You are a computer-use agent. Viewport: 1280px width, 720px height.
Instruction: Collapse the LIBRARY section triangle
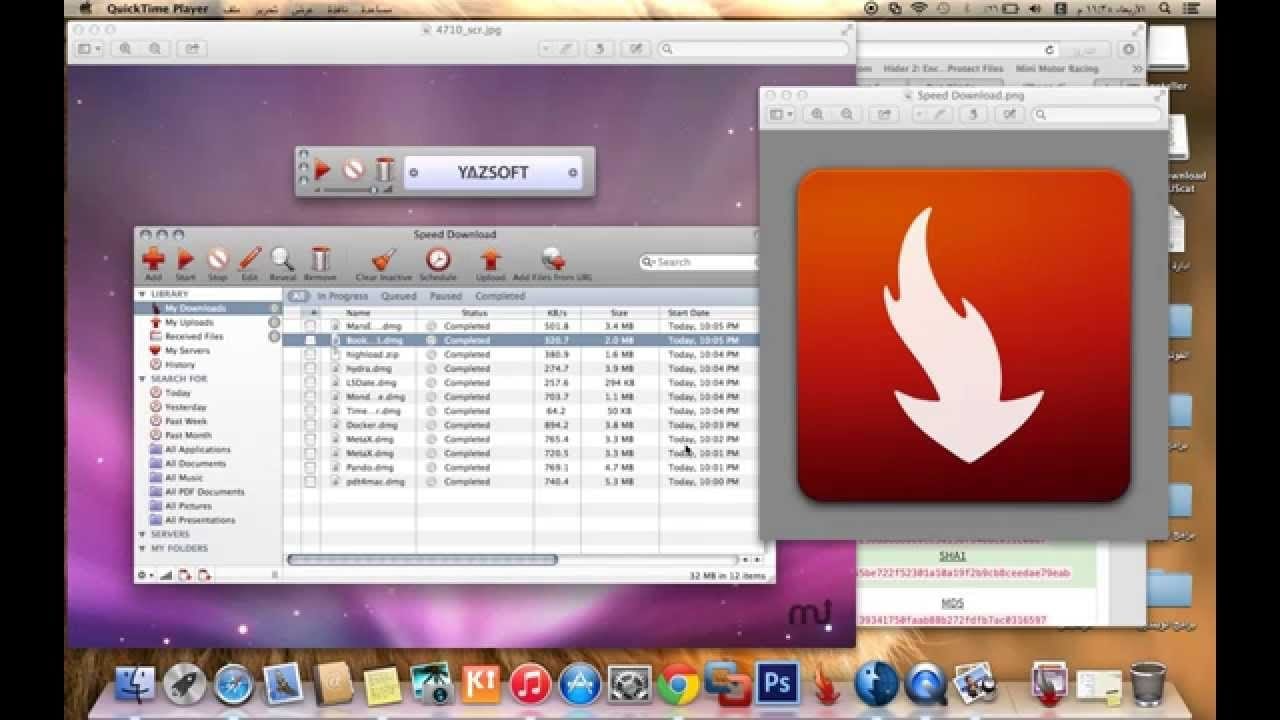(x=142, y=295)
